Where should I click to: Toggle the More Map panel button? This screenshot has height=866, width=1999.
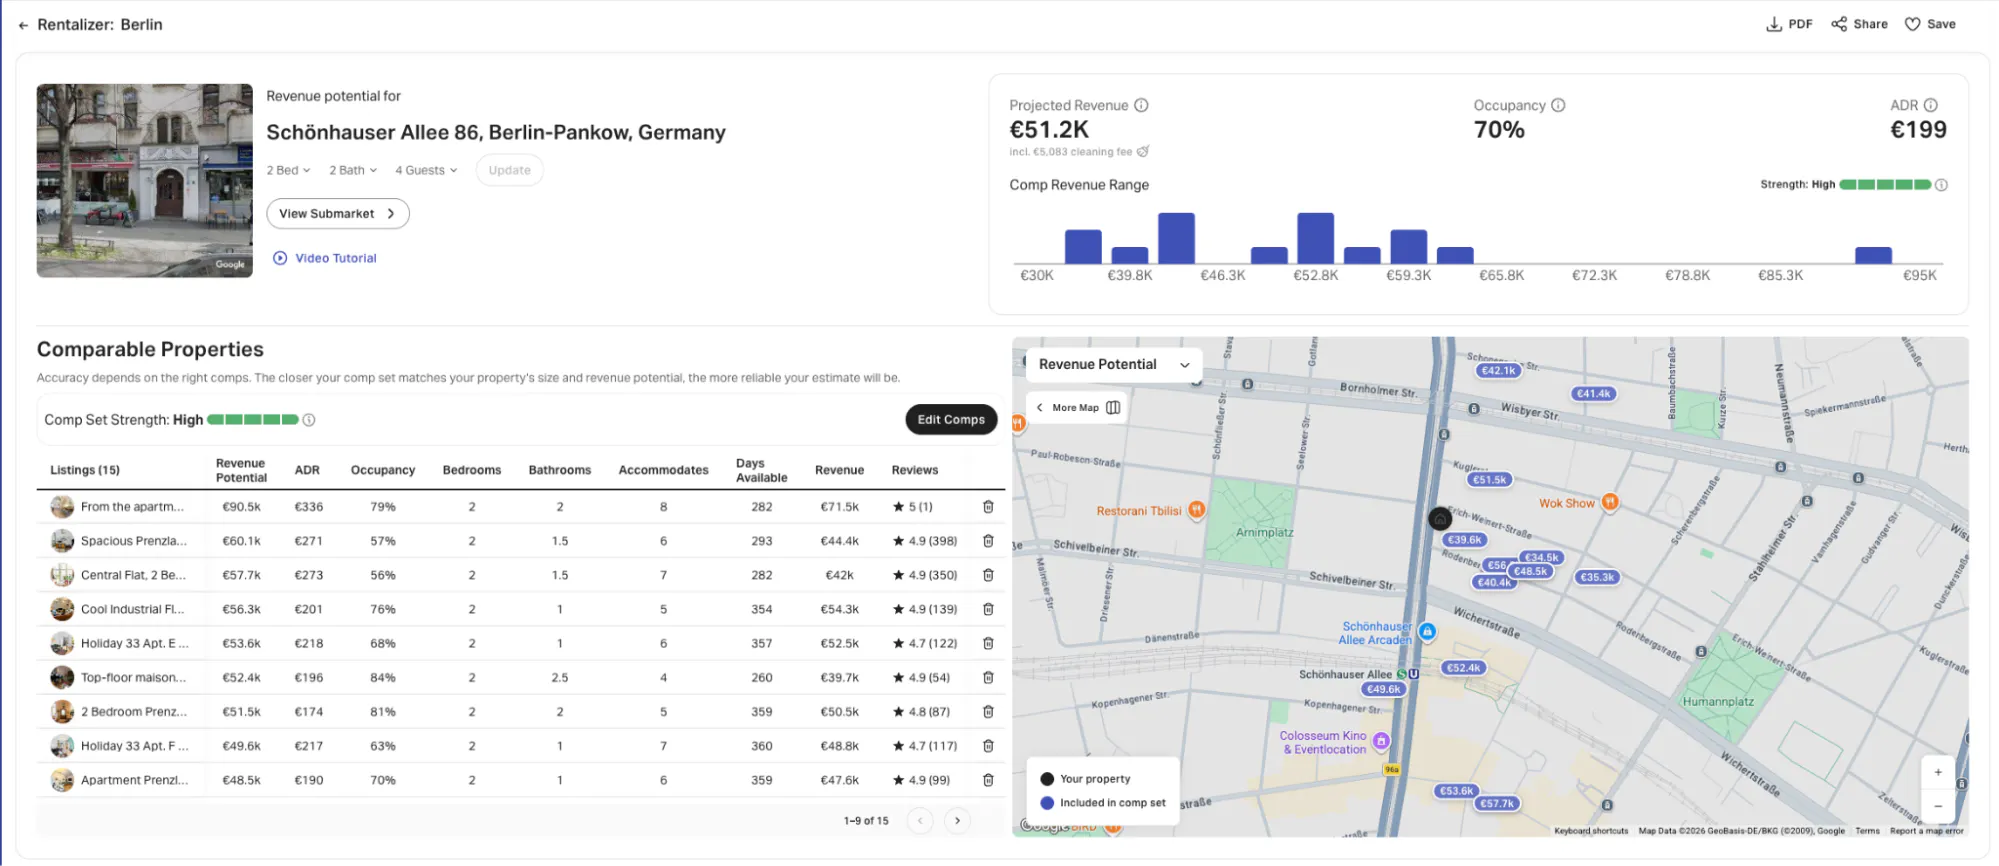pos(1076,408)
